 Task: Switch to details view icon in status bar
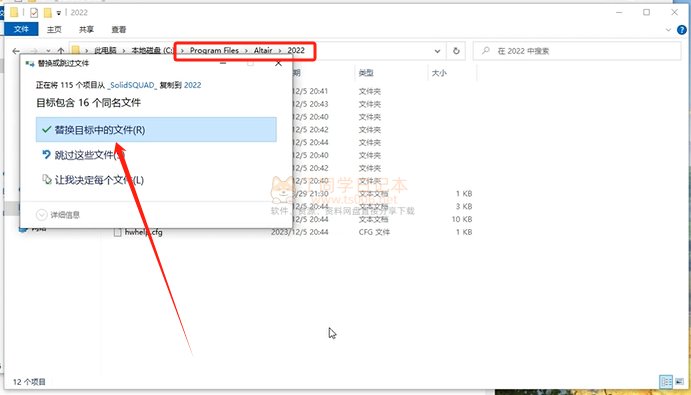pyautogui.click(x=666, y=381)
